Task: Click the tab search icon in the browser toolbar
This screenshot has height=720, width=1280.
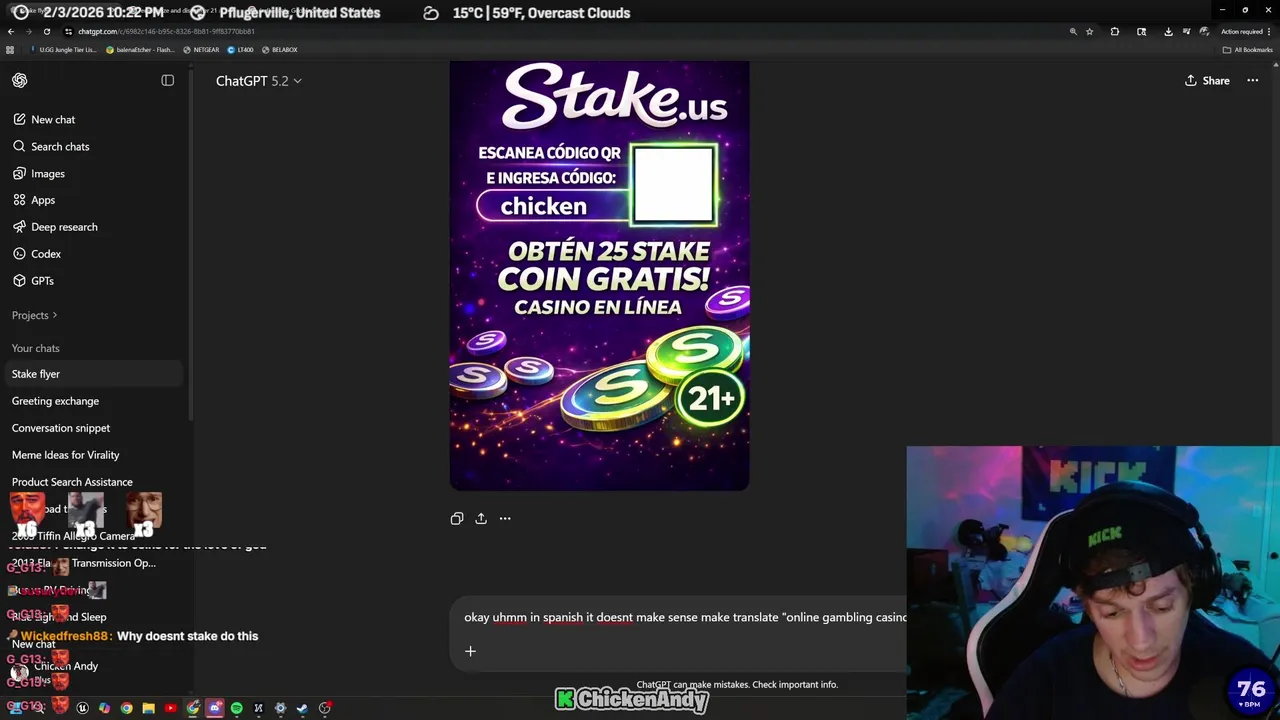Action: pos(1141,32)
